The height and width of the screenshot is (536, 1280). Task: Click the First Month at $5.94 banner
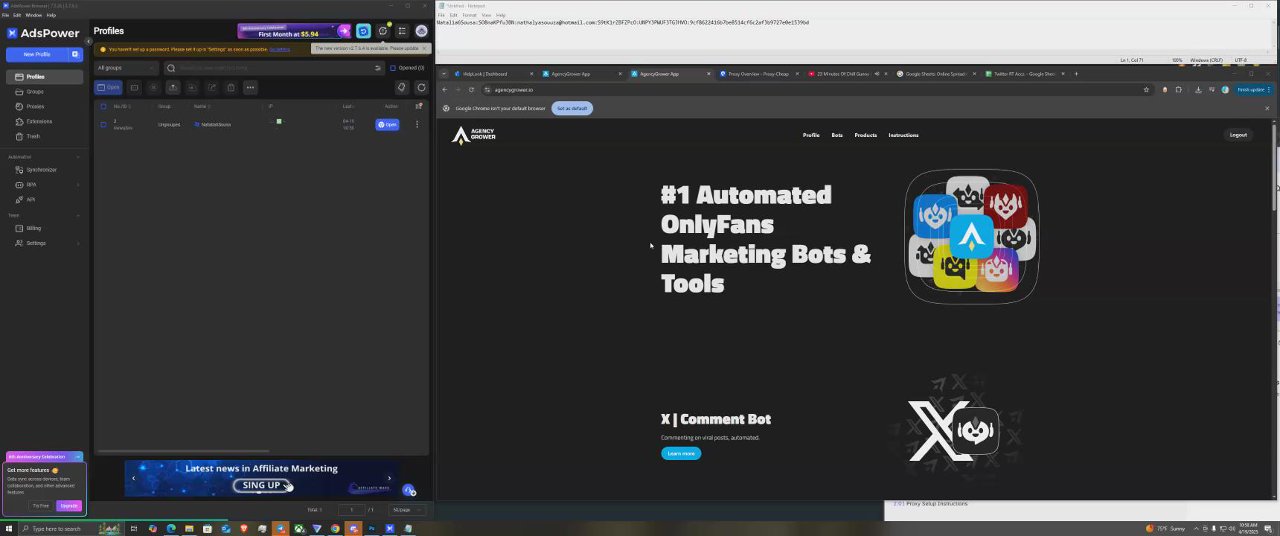pos(294,31)
